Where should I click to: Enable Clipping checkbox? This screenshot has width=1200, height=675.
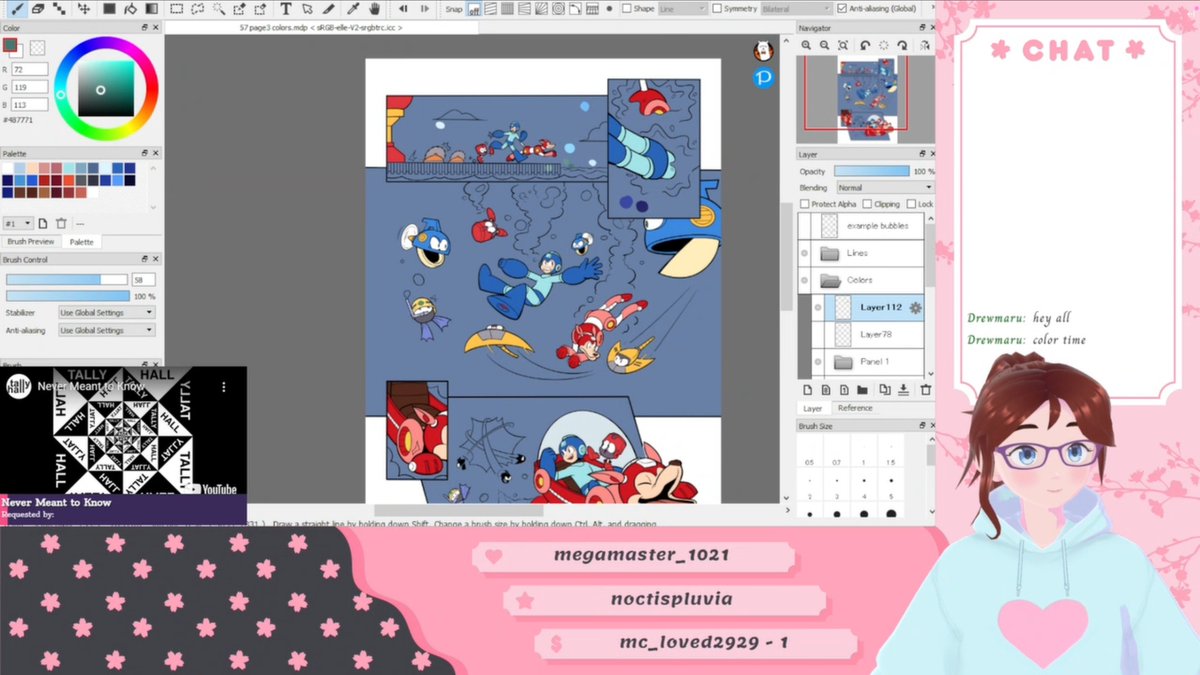(866, 204)
